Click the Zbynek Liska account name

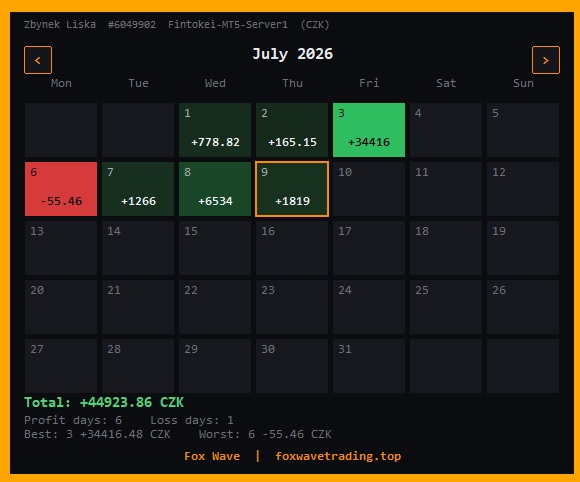(x=60, y=25)
